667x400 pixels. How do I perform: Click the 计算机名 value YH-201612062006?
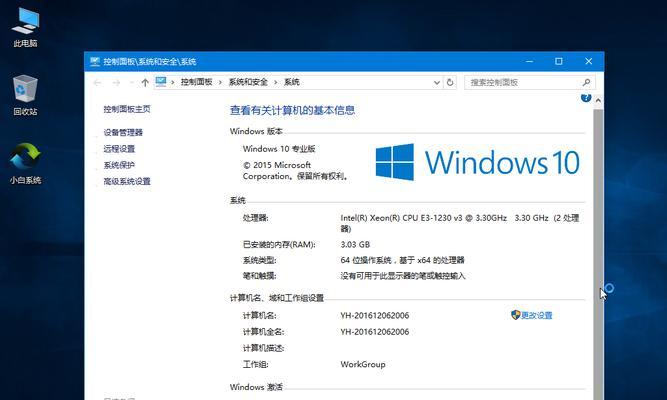375,315
